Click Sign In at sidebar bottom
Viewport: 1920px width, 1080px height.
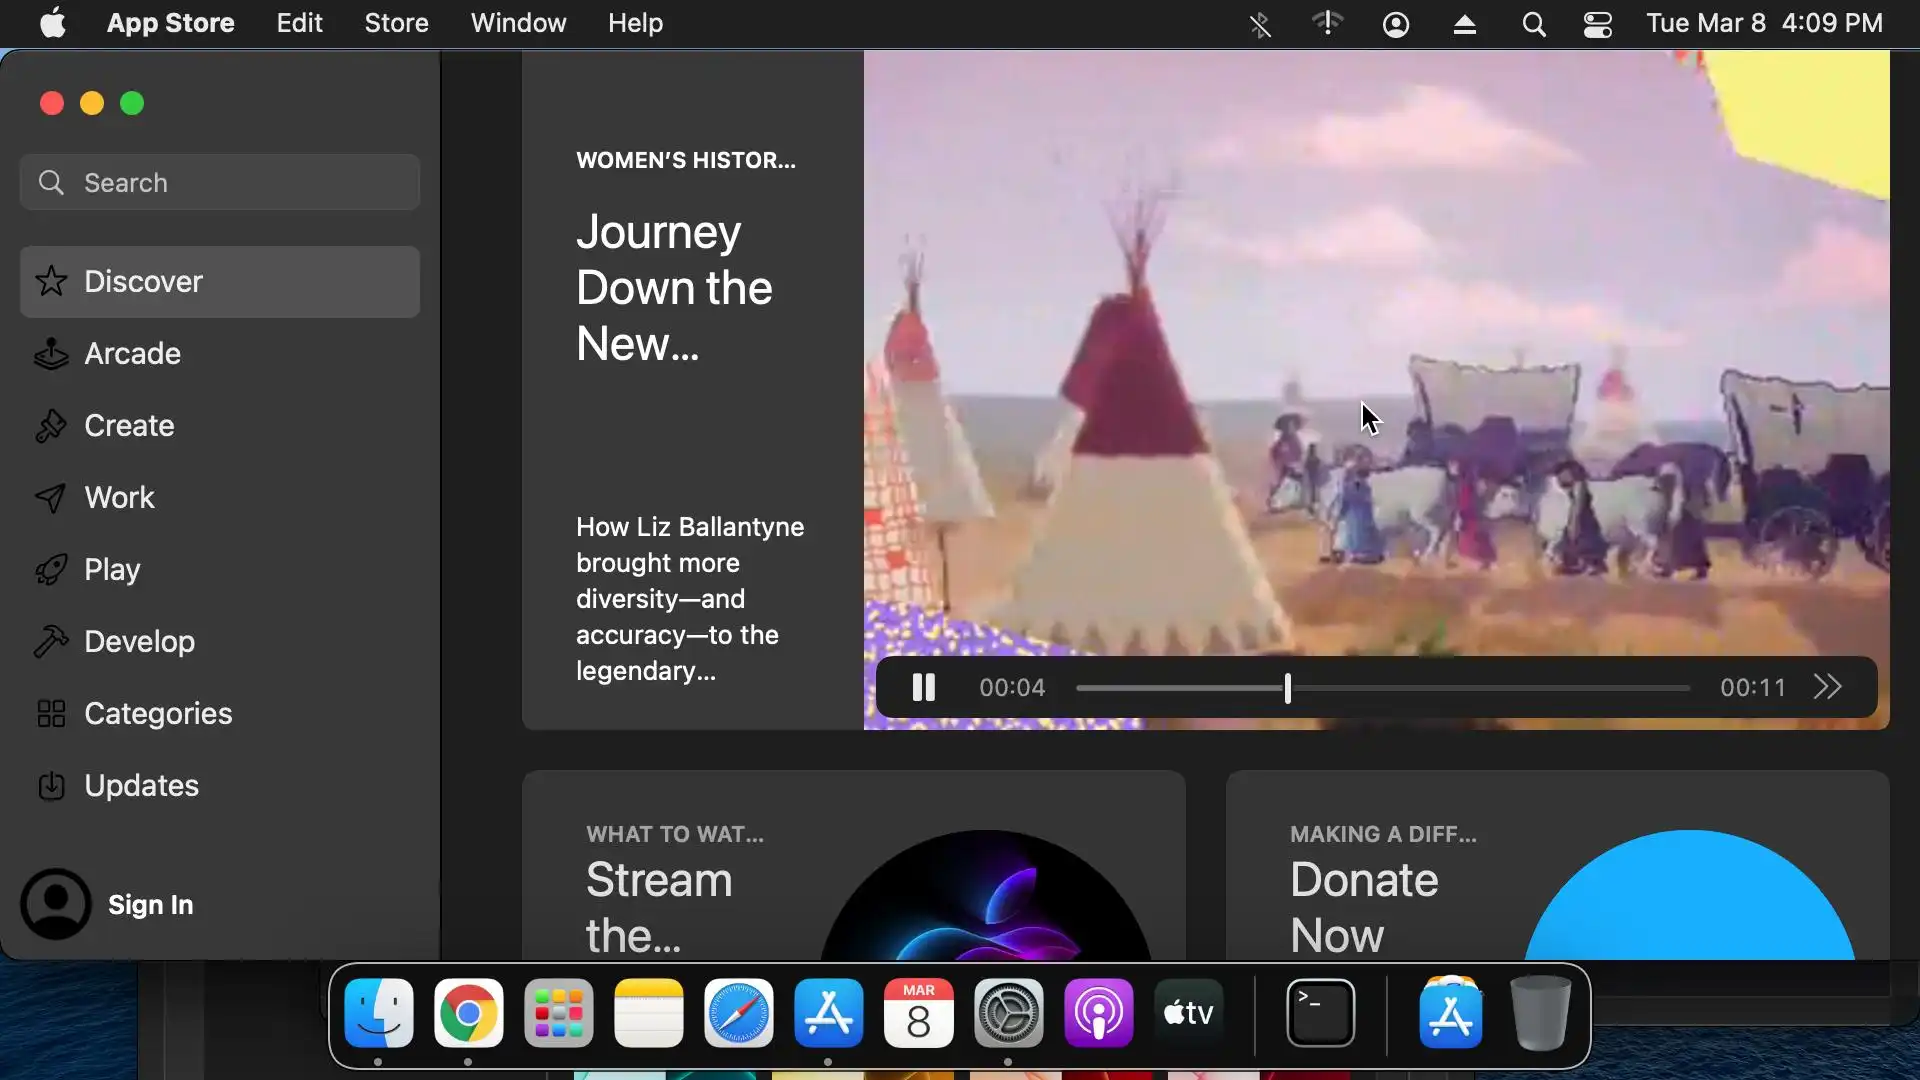point(150,905)
